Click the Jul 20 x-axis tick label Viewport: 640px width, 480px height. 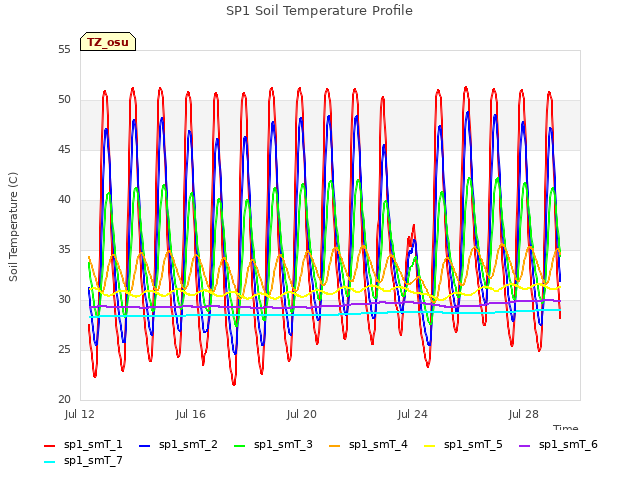click(302, 415)
